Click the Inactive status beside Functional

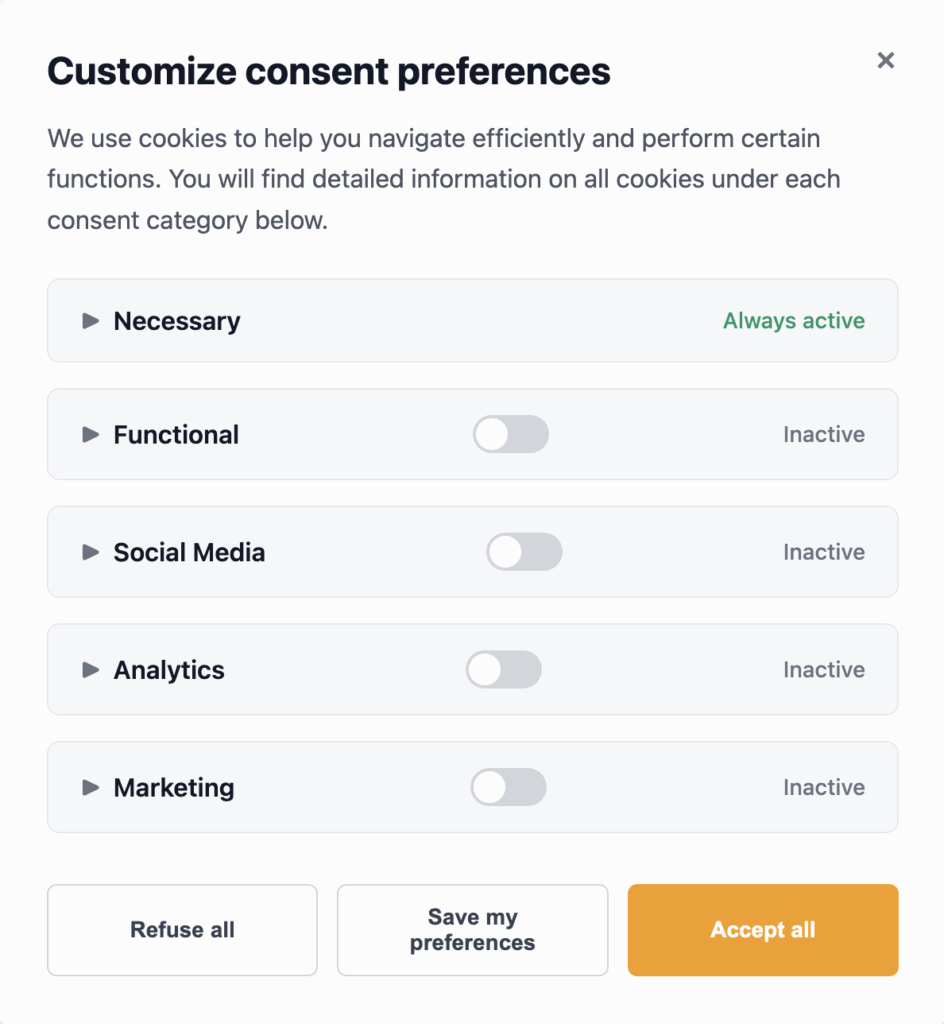824,435
